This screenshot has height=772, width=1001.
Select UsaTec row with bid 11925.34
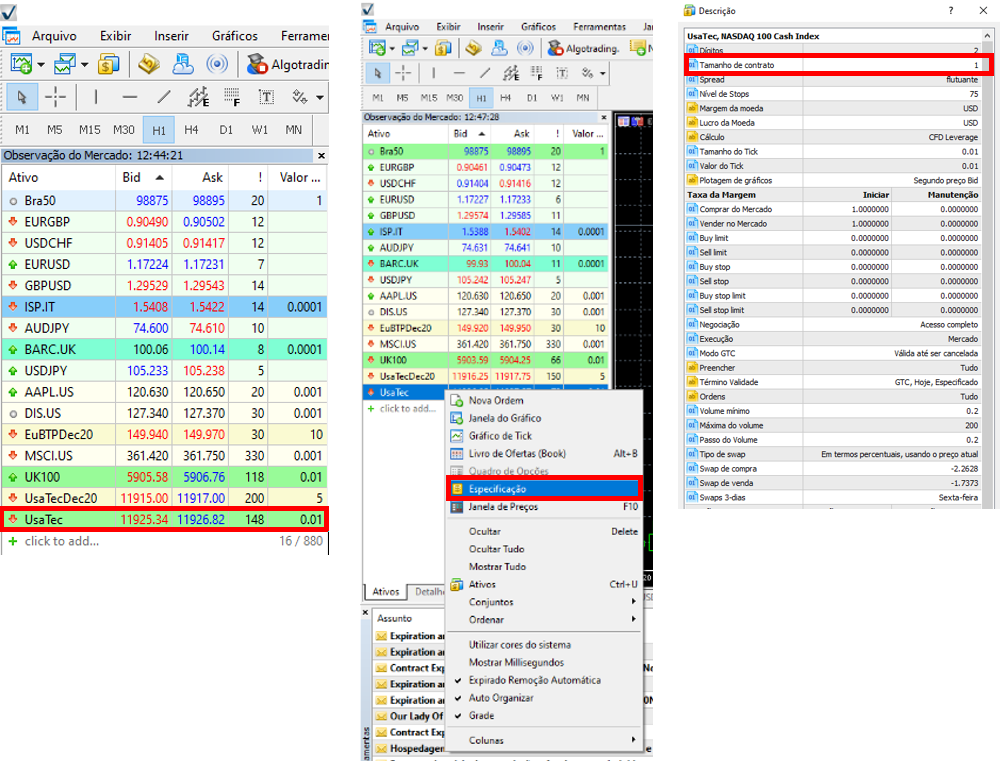point(165,519)
